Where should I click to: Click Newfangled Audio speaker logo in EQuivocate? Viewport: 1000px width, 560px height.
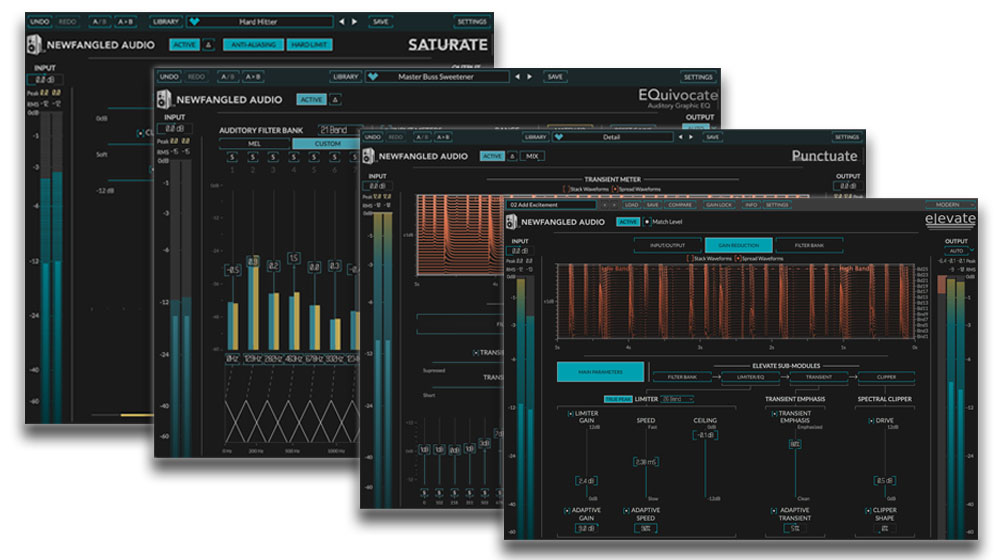point(164,99)
